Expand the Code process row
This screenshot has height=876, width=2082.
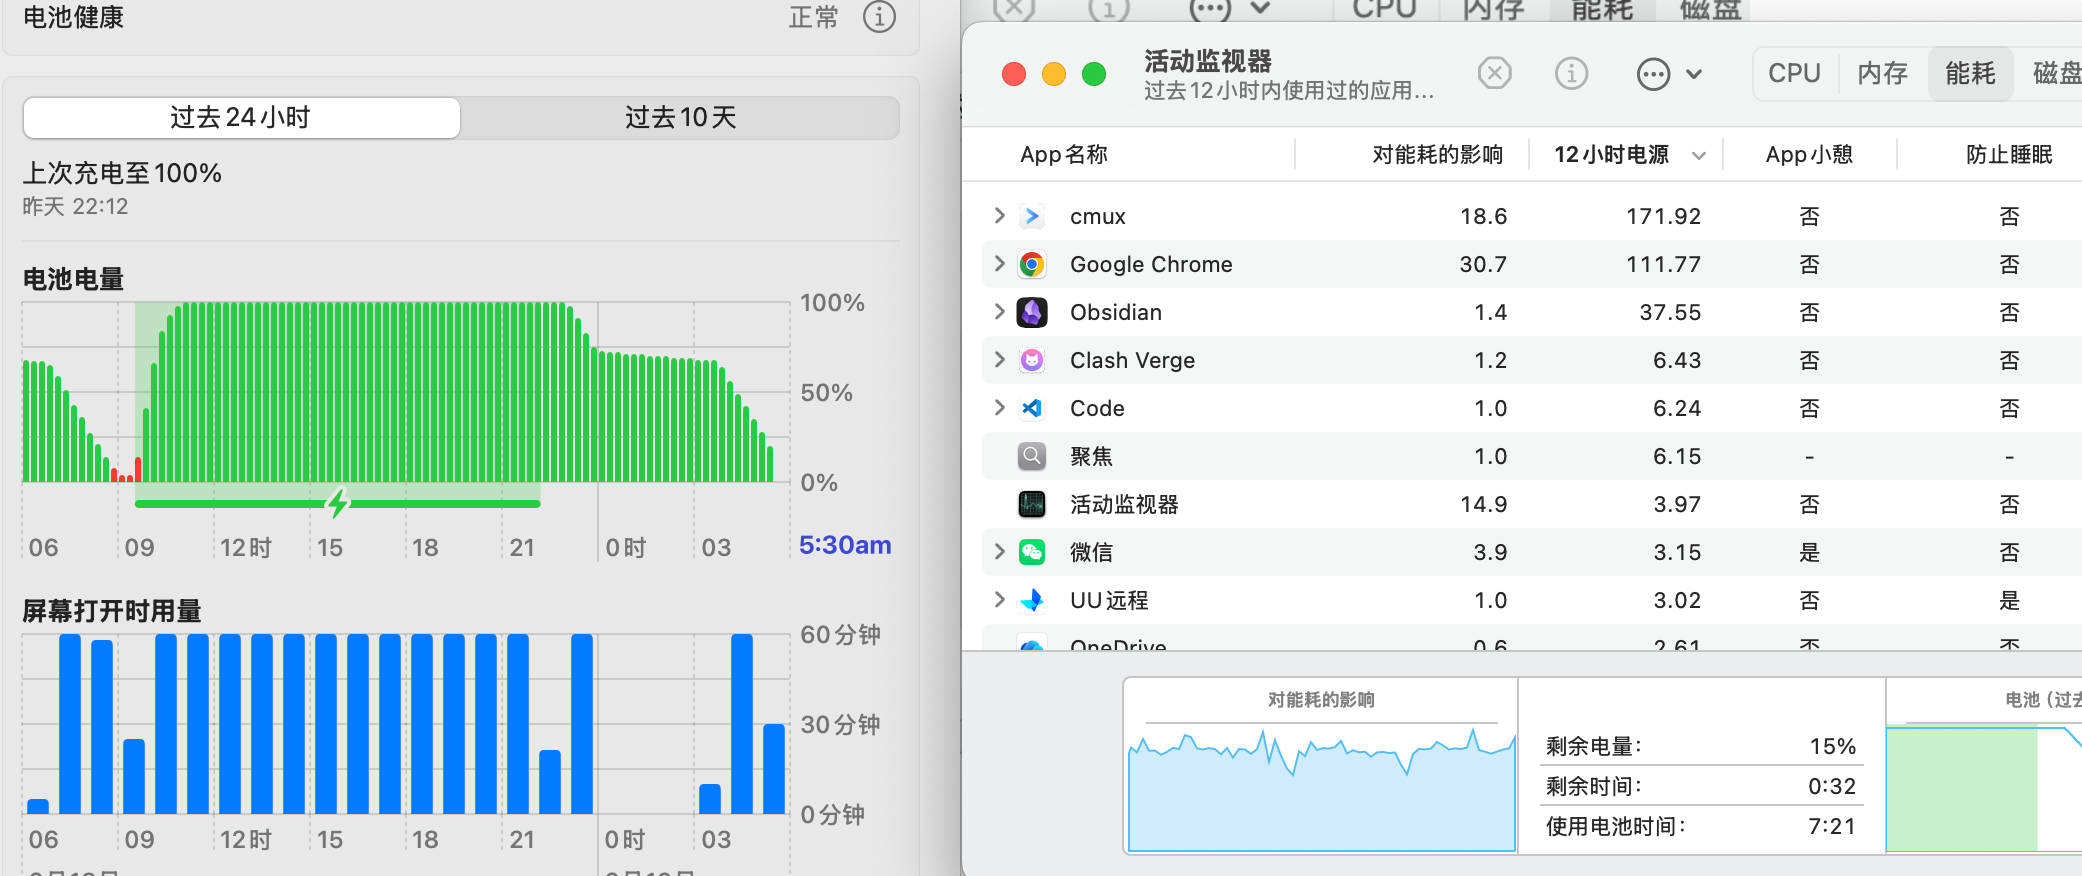click(x=999, y=408)
